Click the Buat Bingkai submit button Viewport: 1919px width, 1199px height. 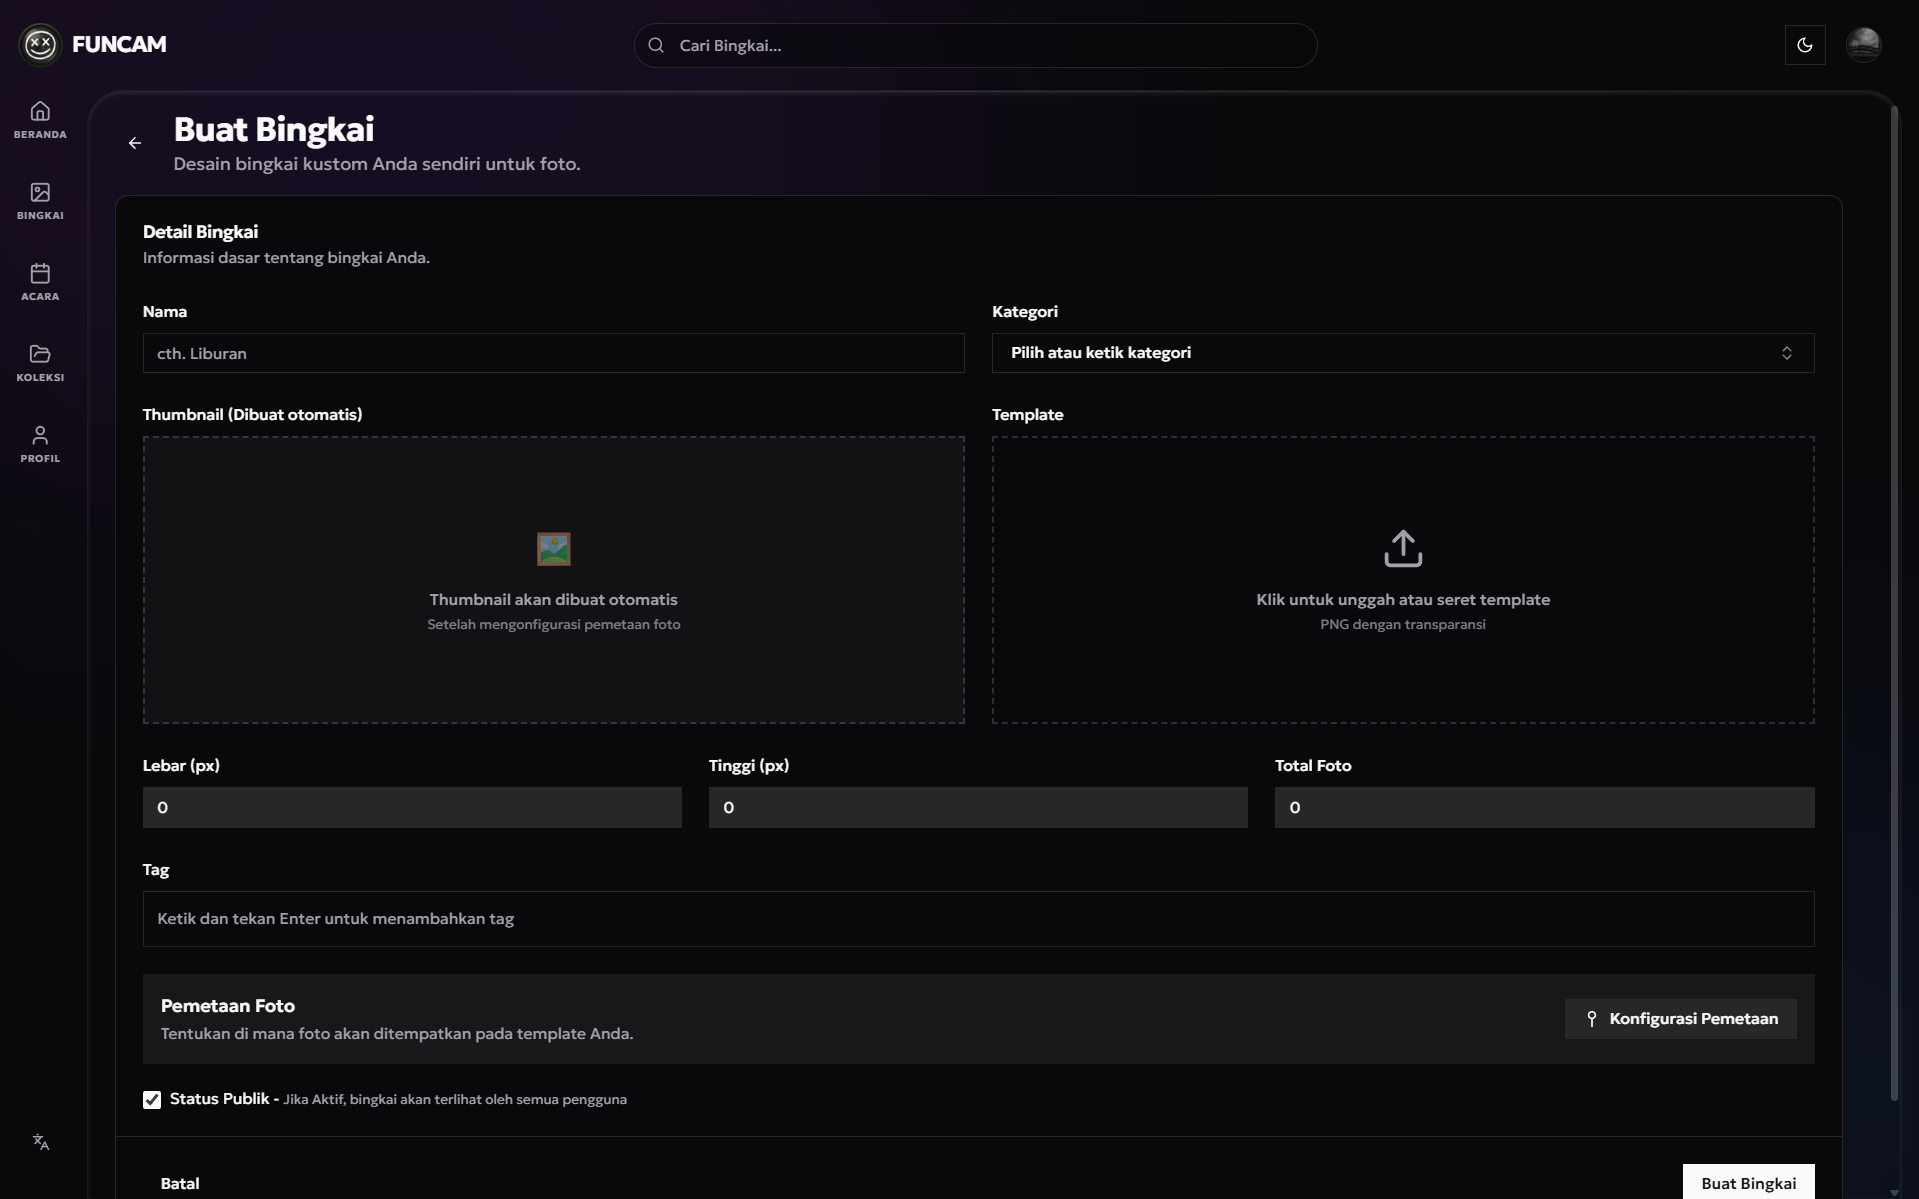[x=1747, y=1182]
